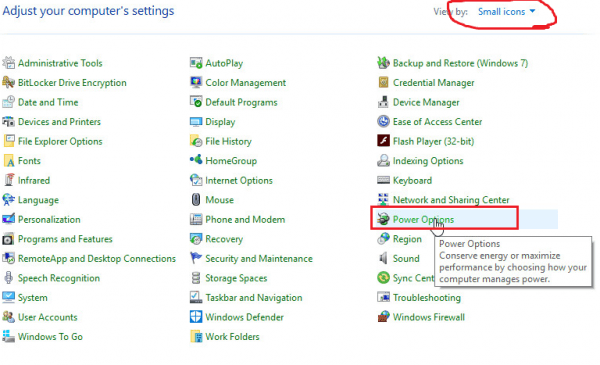
Task: Open the Work Folders link
Action: pos(232,337)
